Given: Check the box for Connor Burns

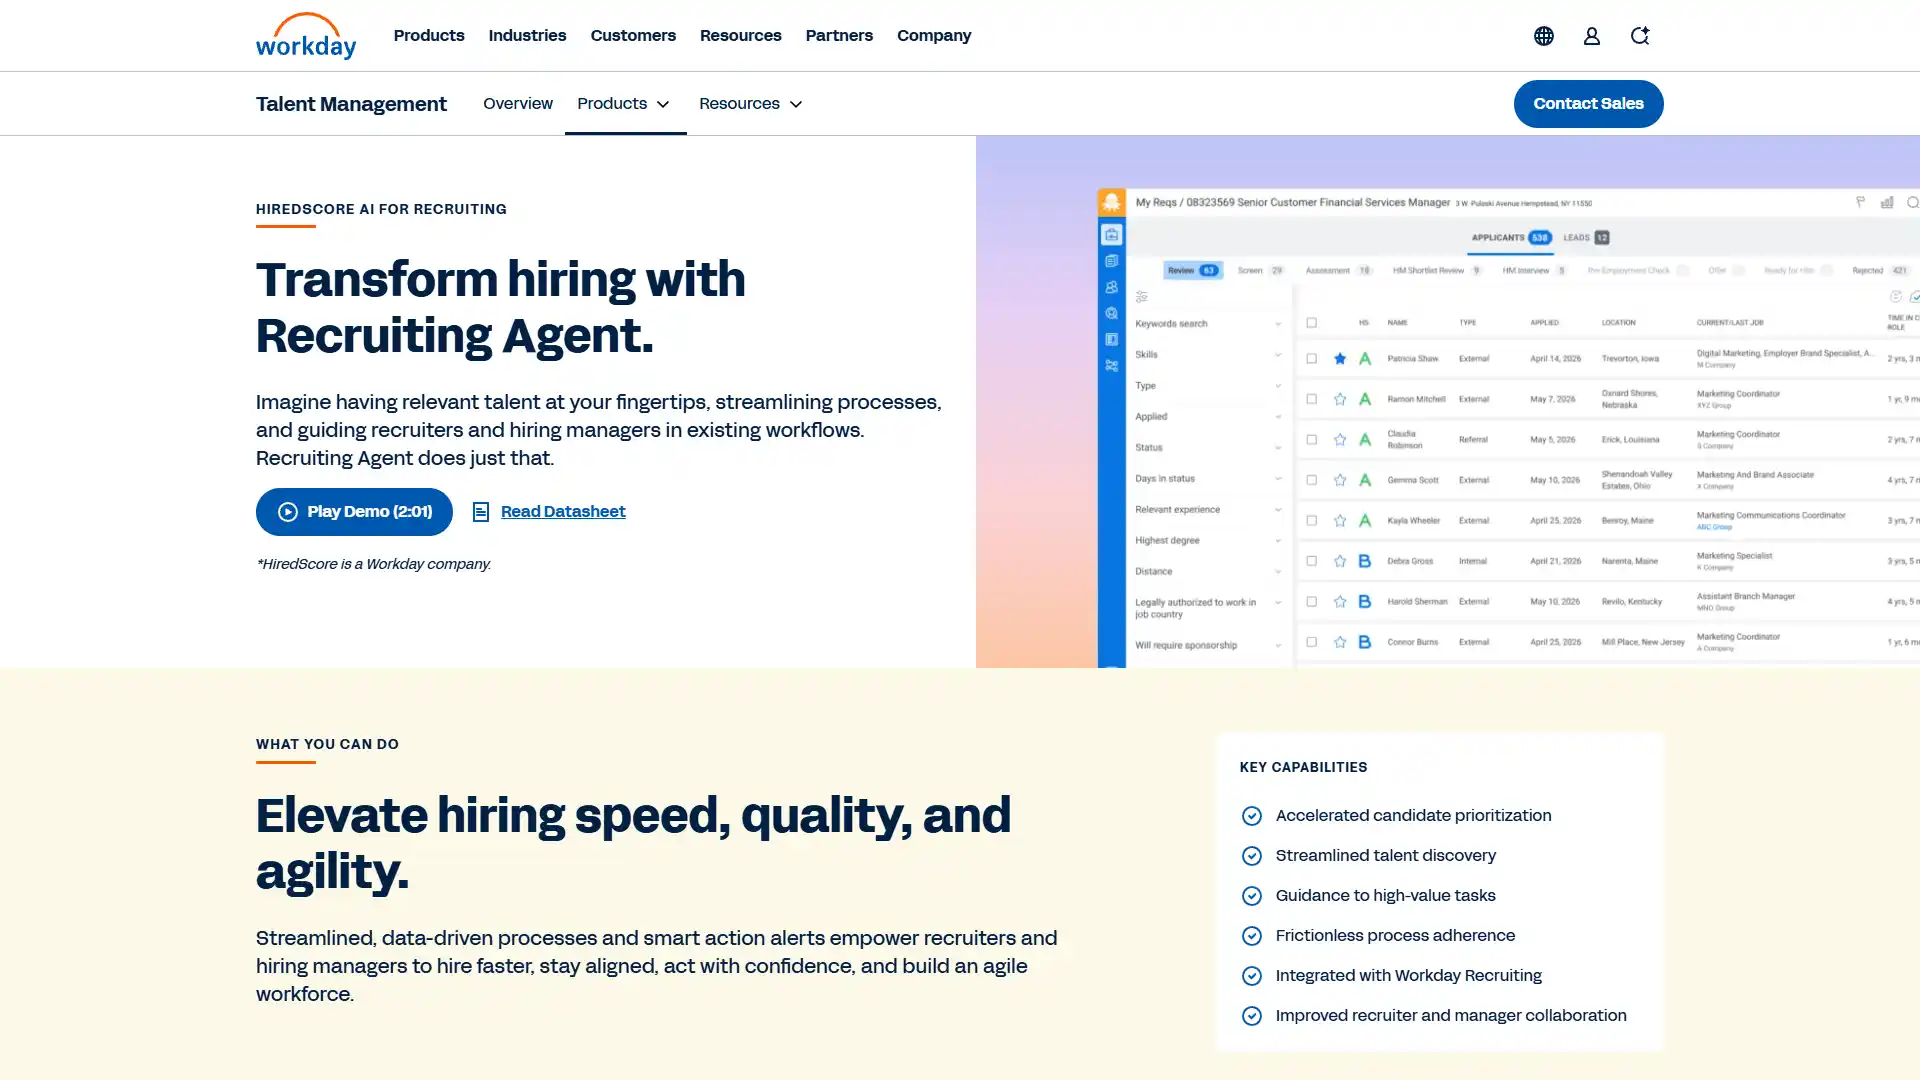Looking at the screenshot, I should click(x=1312, y=642).
